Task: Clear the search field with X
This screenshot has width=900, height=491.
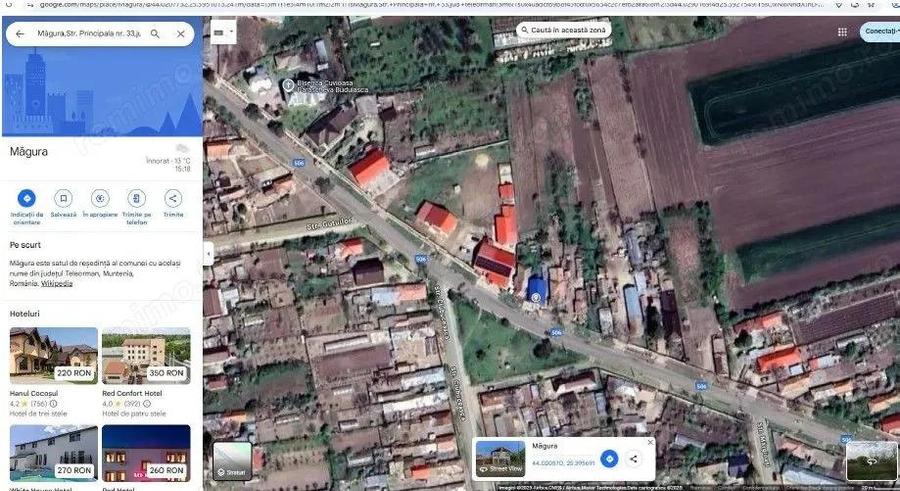Action: point(181,34)
